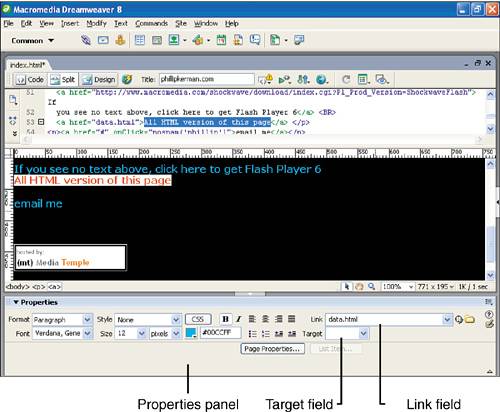Viewport: 500px width, 412px height.
Task: Open the Quick Tag Editor icon
Action: [x=489, y=324]
